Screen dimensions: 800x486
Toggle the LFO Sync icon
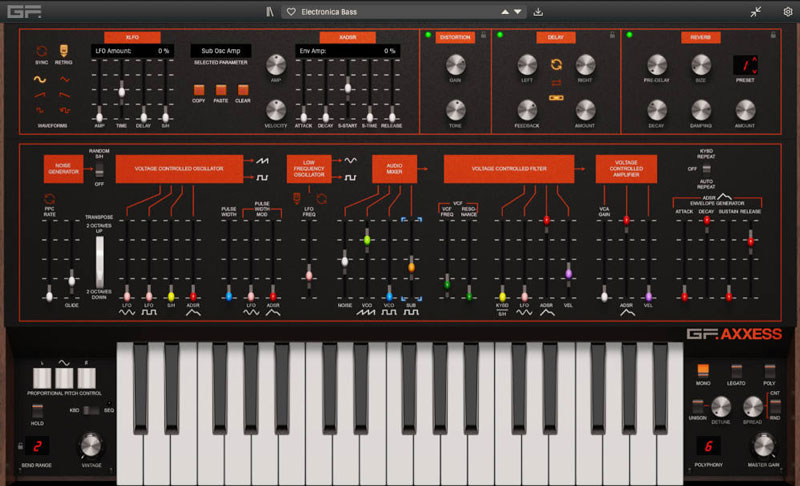pyautogui.click(x=41, y=49)
